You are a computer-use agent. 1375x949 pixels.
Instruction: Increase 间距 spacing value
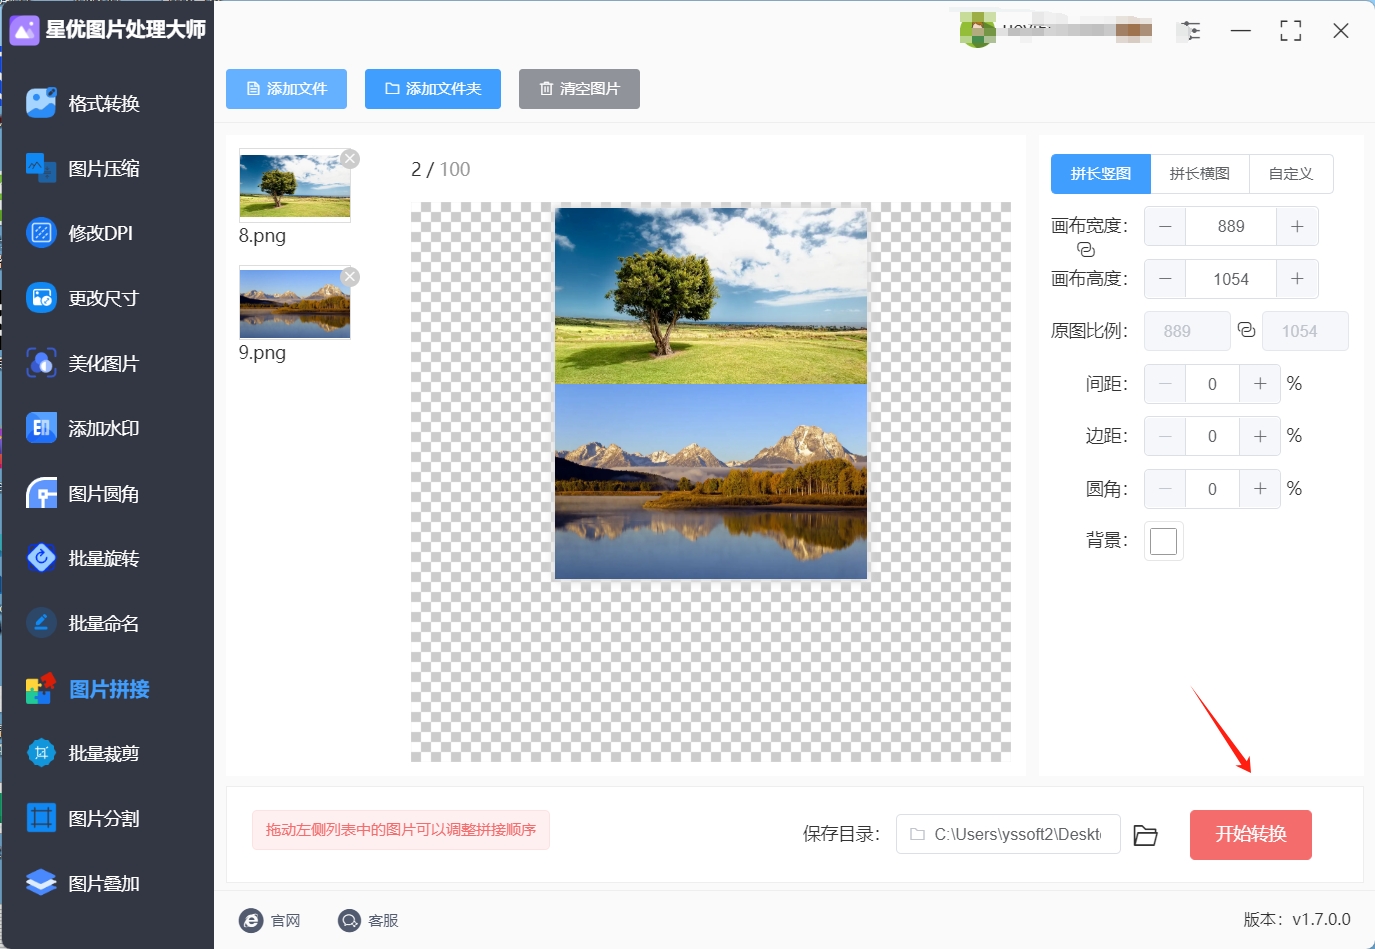pyautogui.click(x=1260, y=384)
